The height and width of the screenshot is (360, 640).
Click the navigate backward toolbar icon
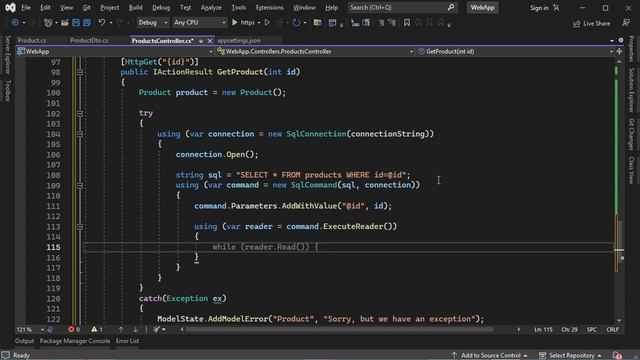[15, 23]
